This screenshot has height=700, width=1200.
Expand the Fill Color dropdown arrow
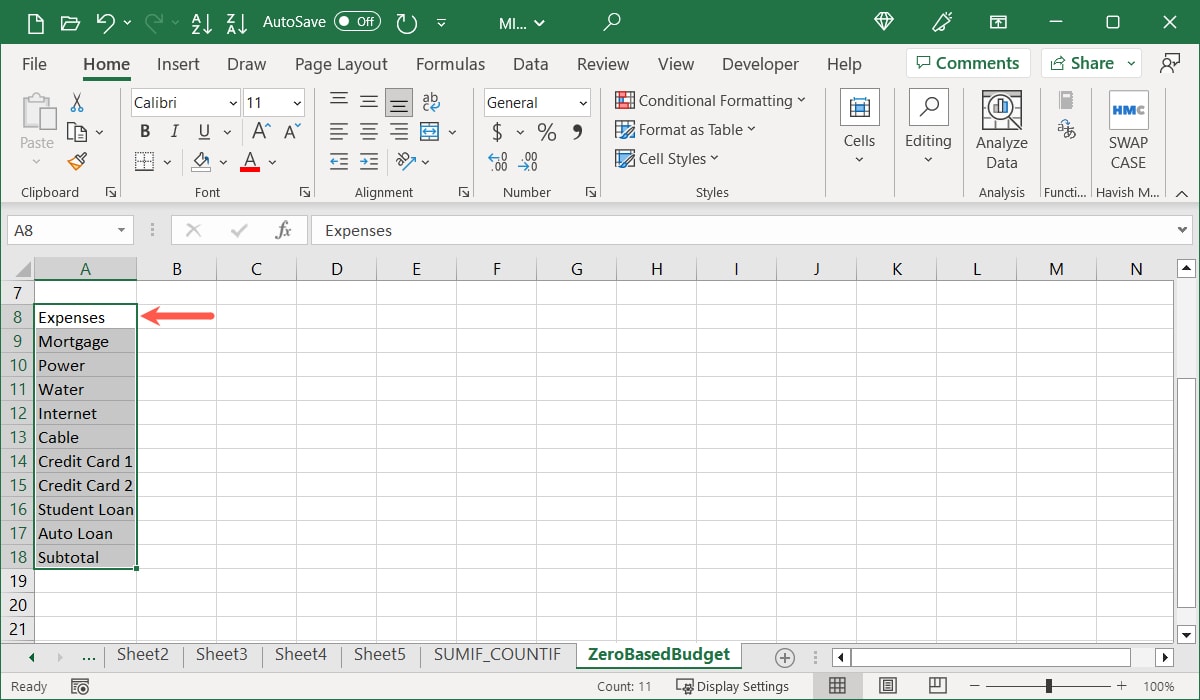click(224, 161)
